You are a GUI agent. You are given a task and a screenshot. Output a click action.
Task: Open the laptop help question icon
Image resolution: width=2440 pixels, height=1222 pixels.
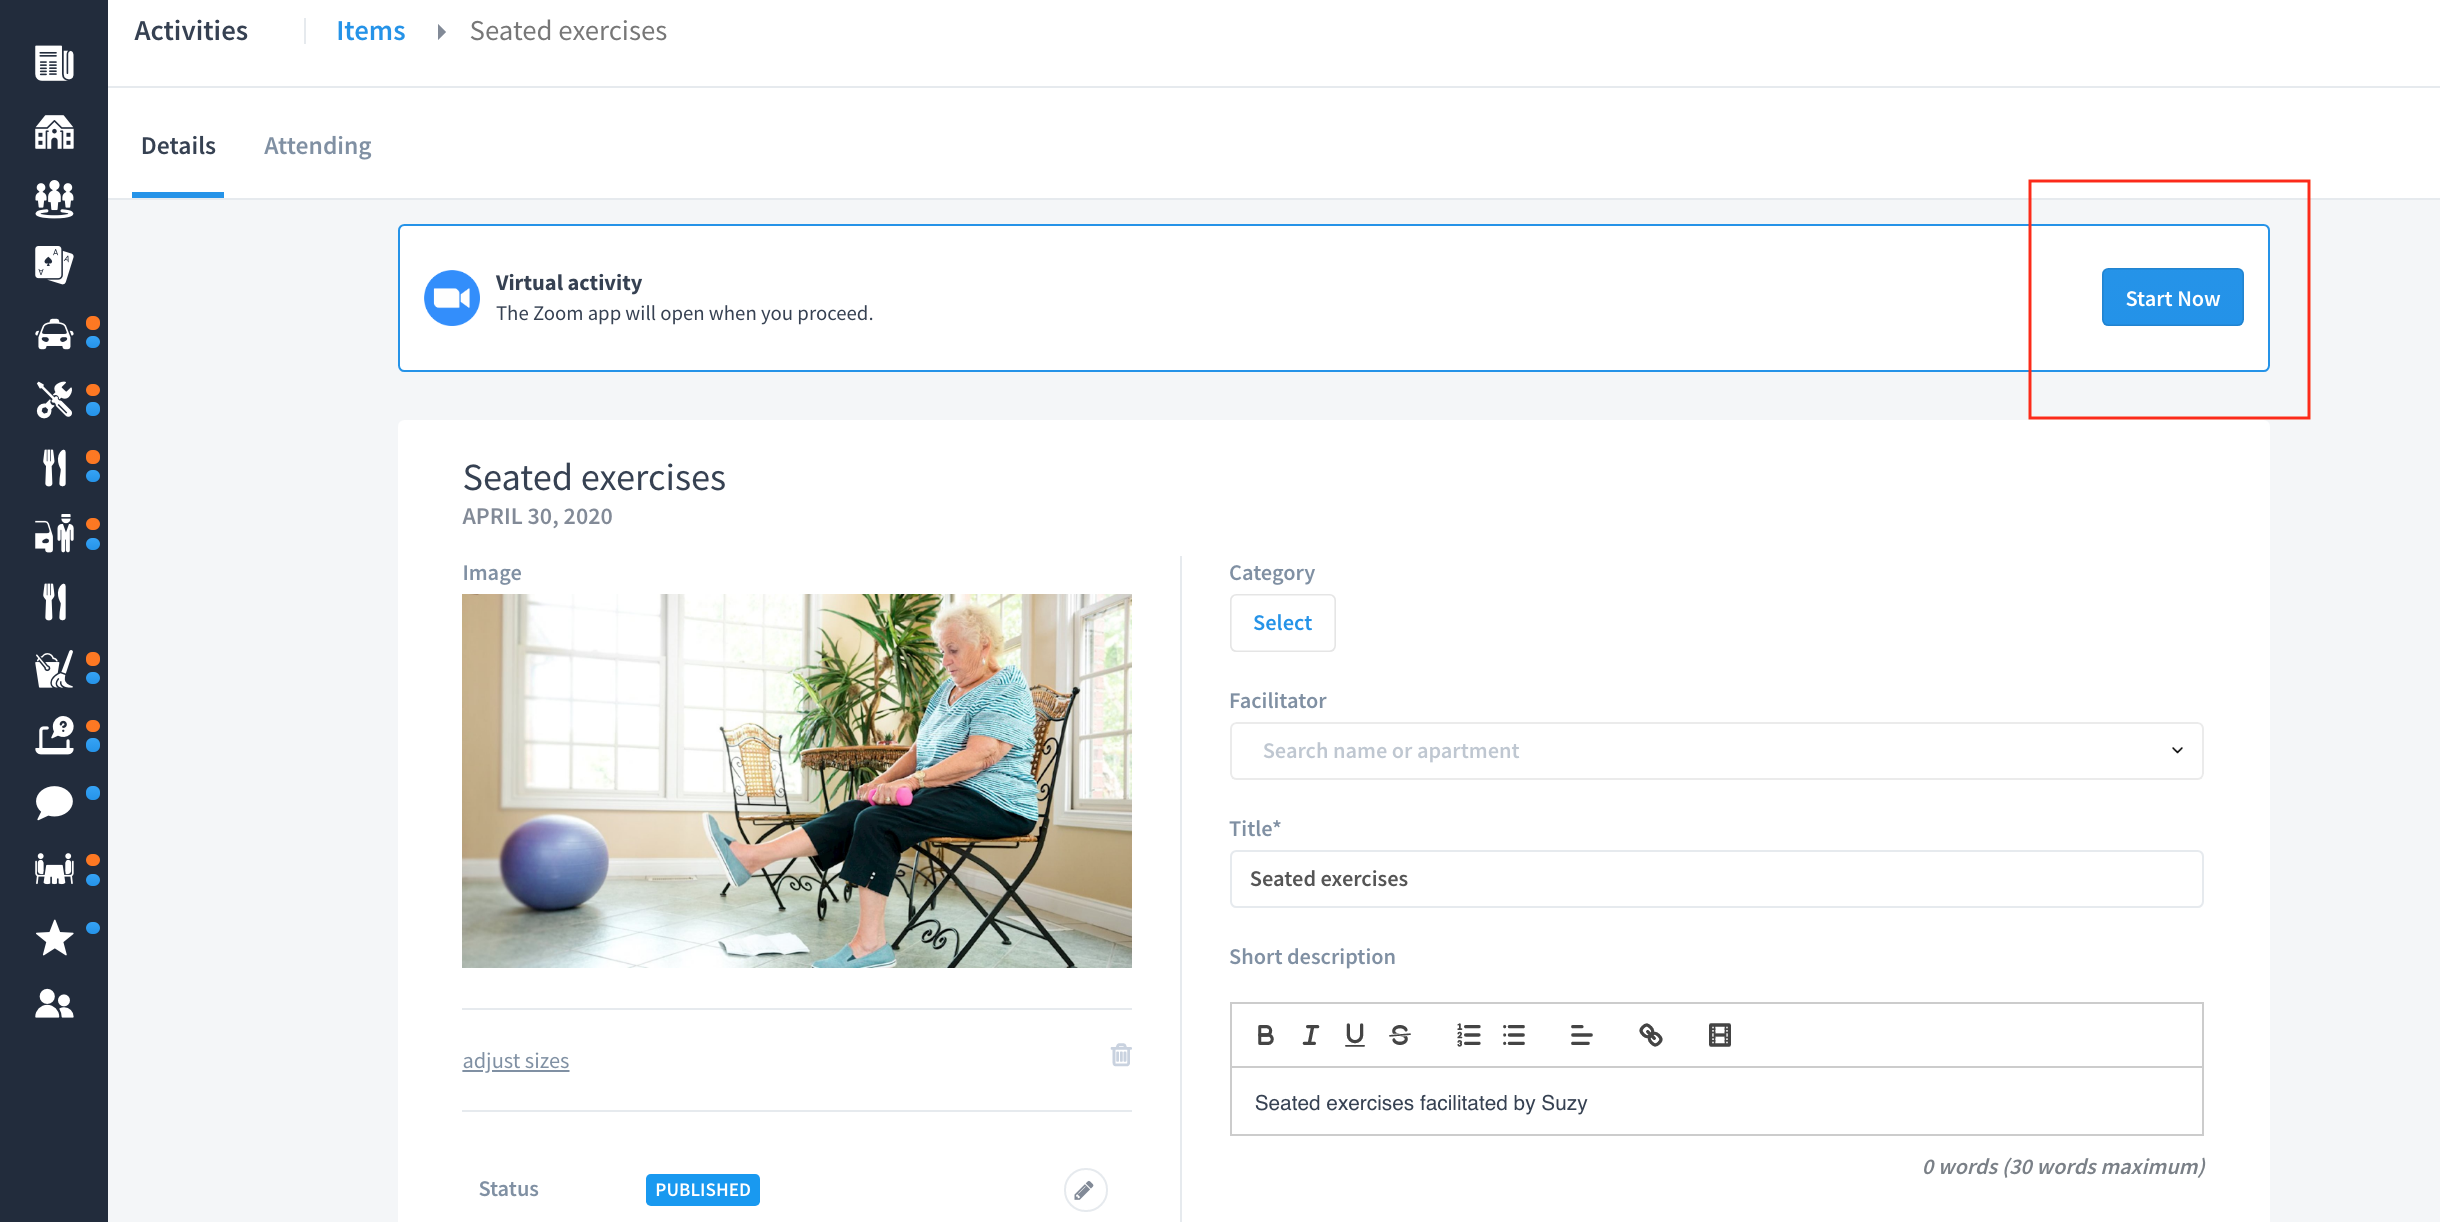click(54, 736)
